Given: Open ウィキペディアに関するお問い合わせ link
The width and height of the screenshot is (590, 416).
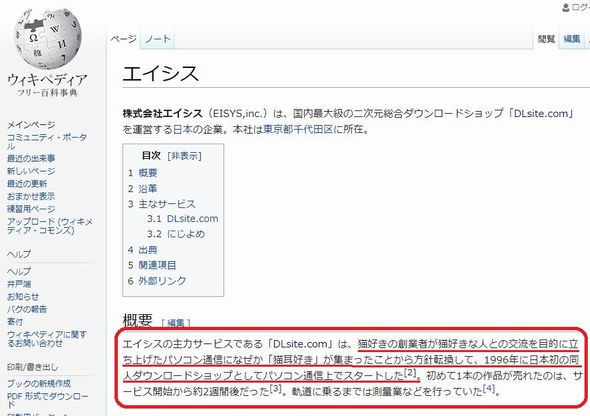Looking at the screenshot, I should [47, 339].
